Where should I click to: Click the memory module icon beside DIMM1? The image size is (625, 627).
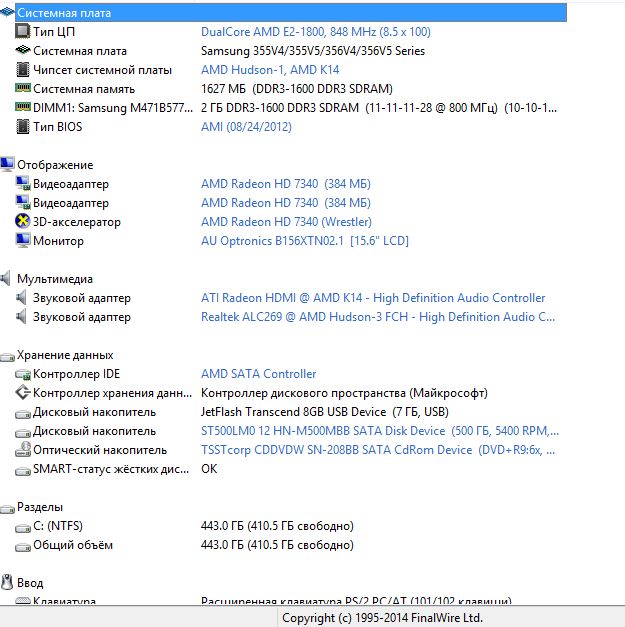coord(22,107)
